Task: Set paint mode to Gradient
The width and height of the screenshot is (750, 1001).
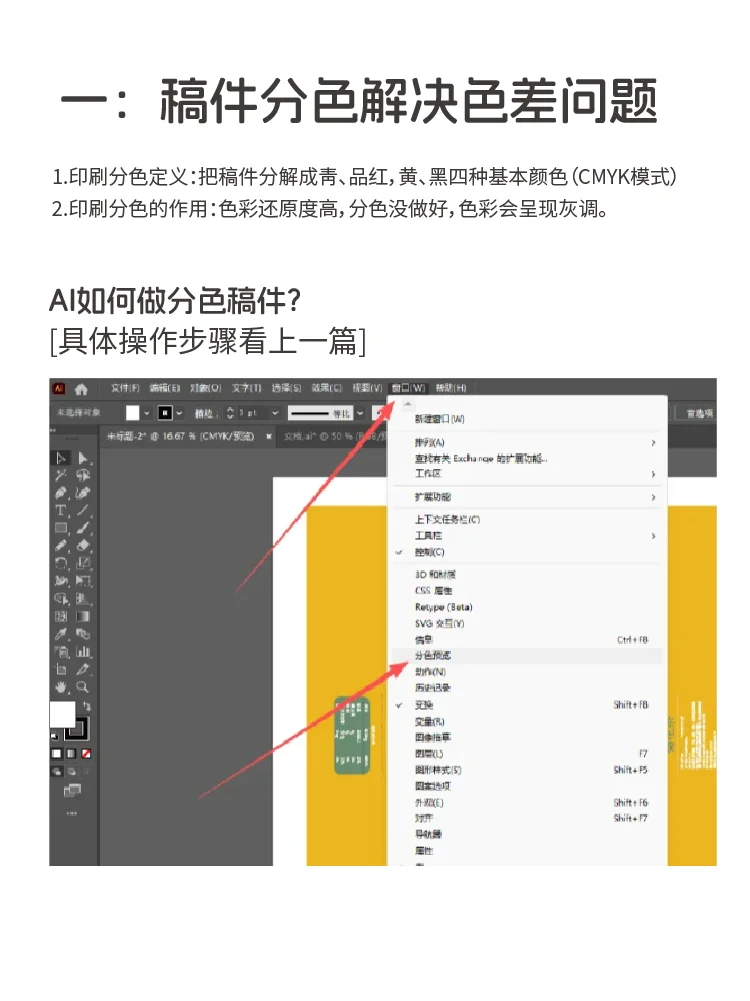Action: [71, 754]
